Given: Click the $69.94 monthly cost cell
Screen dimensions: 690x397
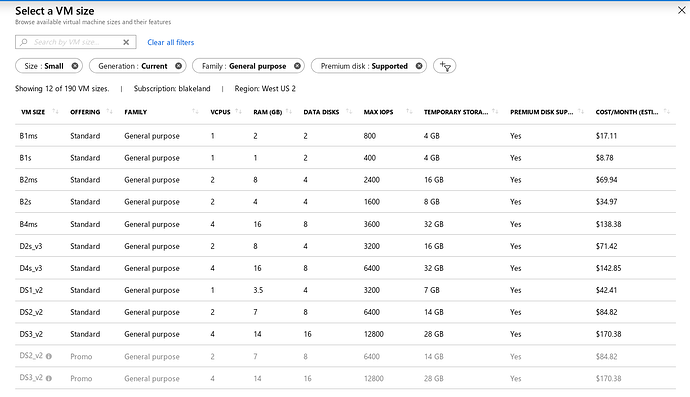Looking at the screenshot, I should click(x=606, y=180).
